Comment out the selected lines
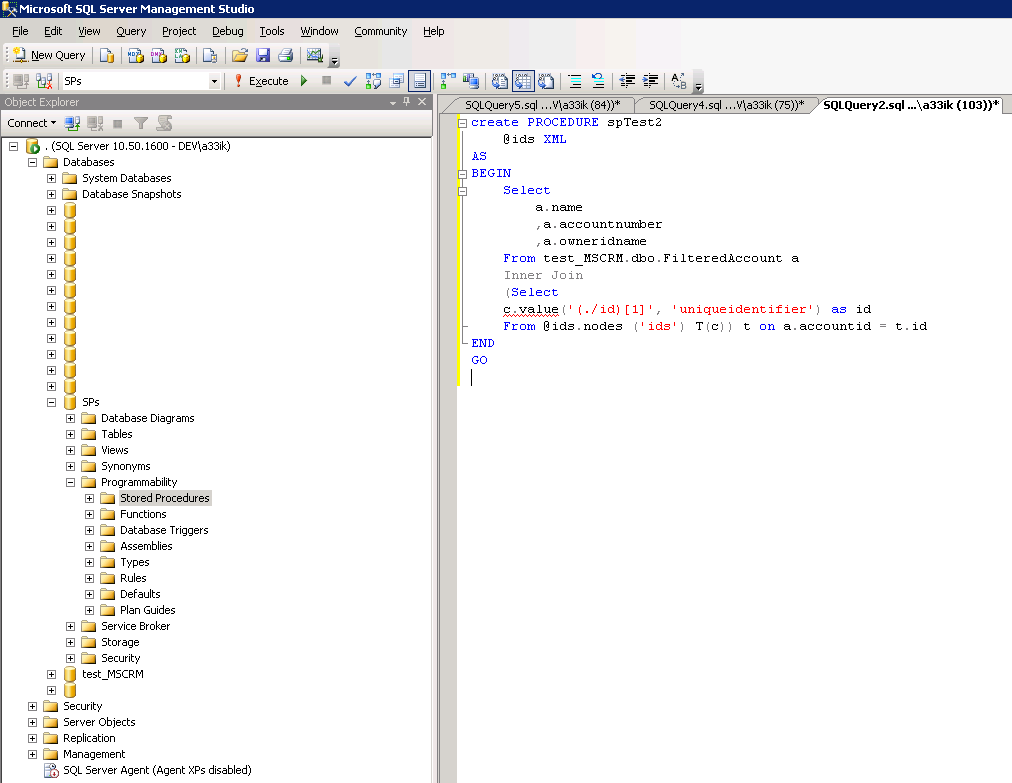The image size is (1012, 783). [574, 81]
